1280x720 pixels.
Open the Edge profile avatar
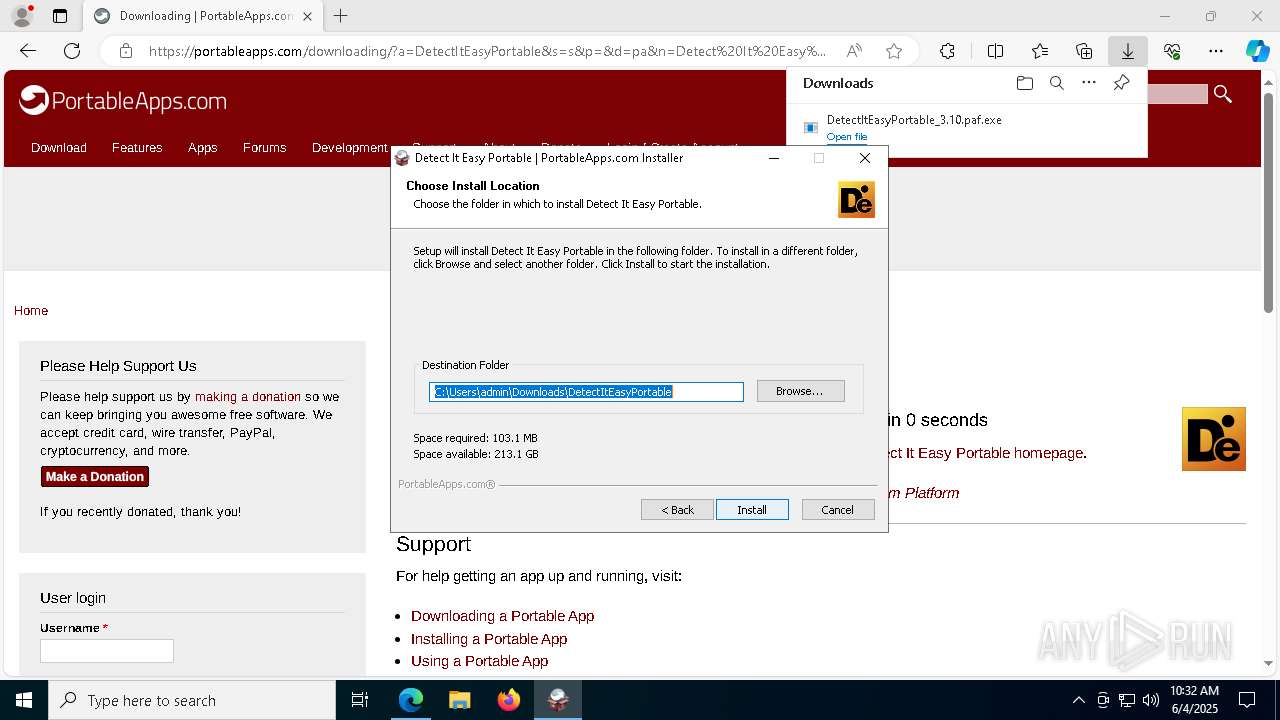tap(22, 16)
